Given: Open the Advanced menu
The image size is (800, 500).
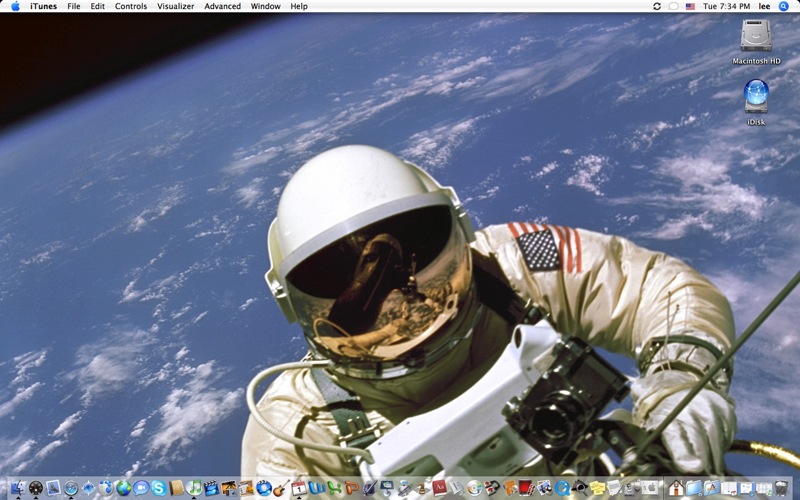Looking at the screenshot, I should (222, 6).
